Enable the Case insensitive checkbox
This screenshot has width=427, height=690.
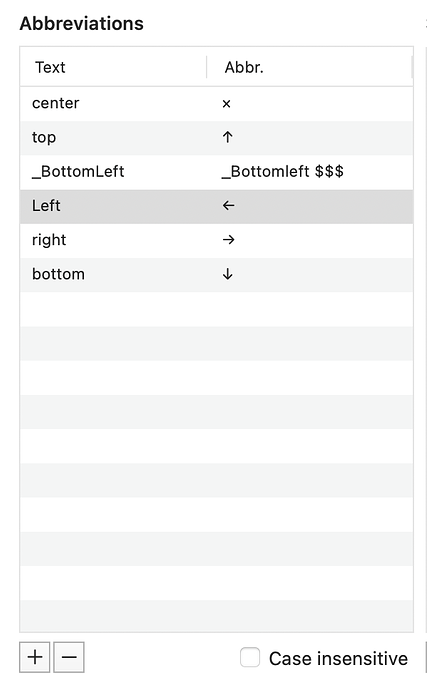coord(250,658)
